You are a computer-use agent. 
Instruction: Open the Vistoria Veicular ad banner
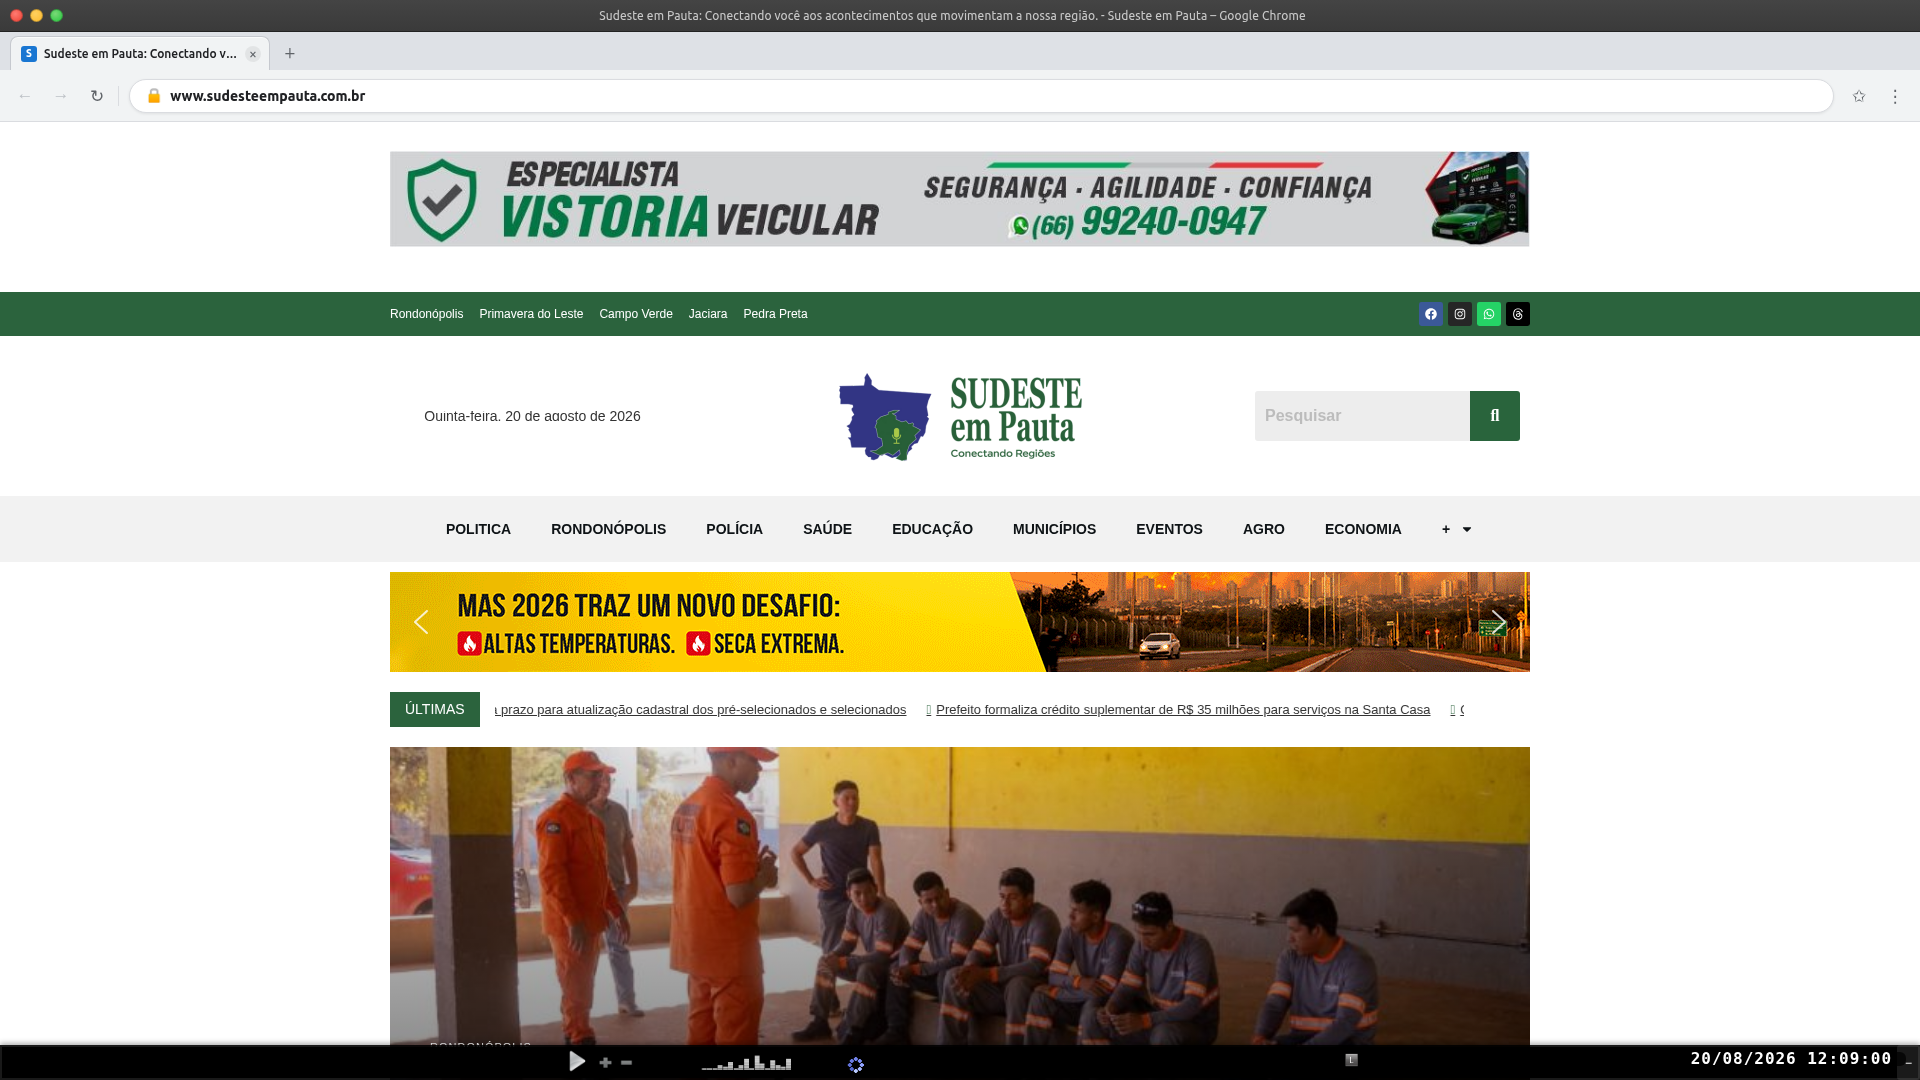pyautogui.click(x=959, y=199)
